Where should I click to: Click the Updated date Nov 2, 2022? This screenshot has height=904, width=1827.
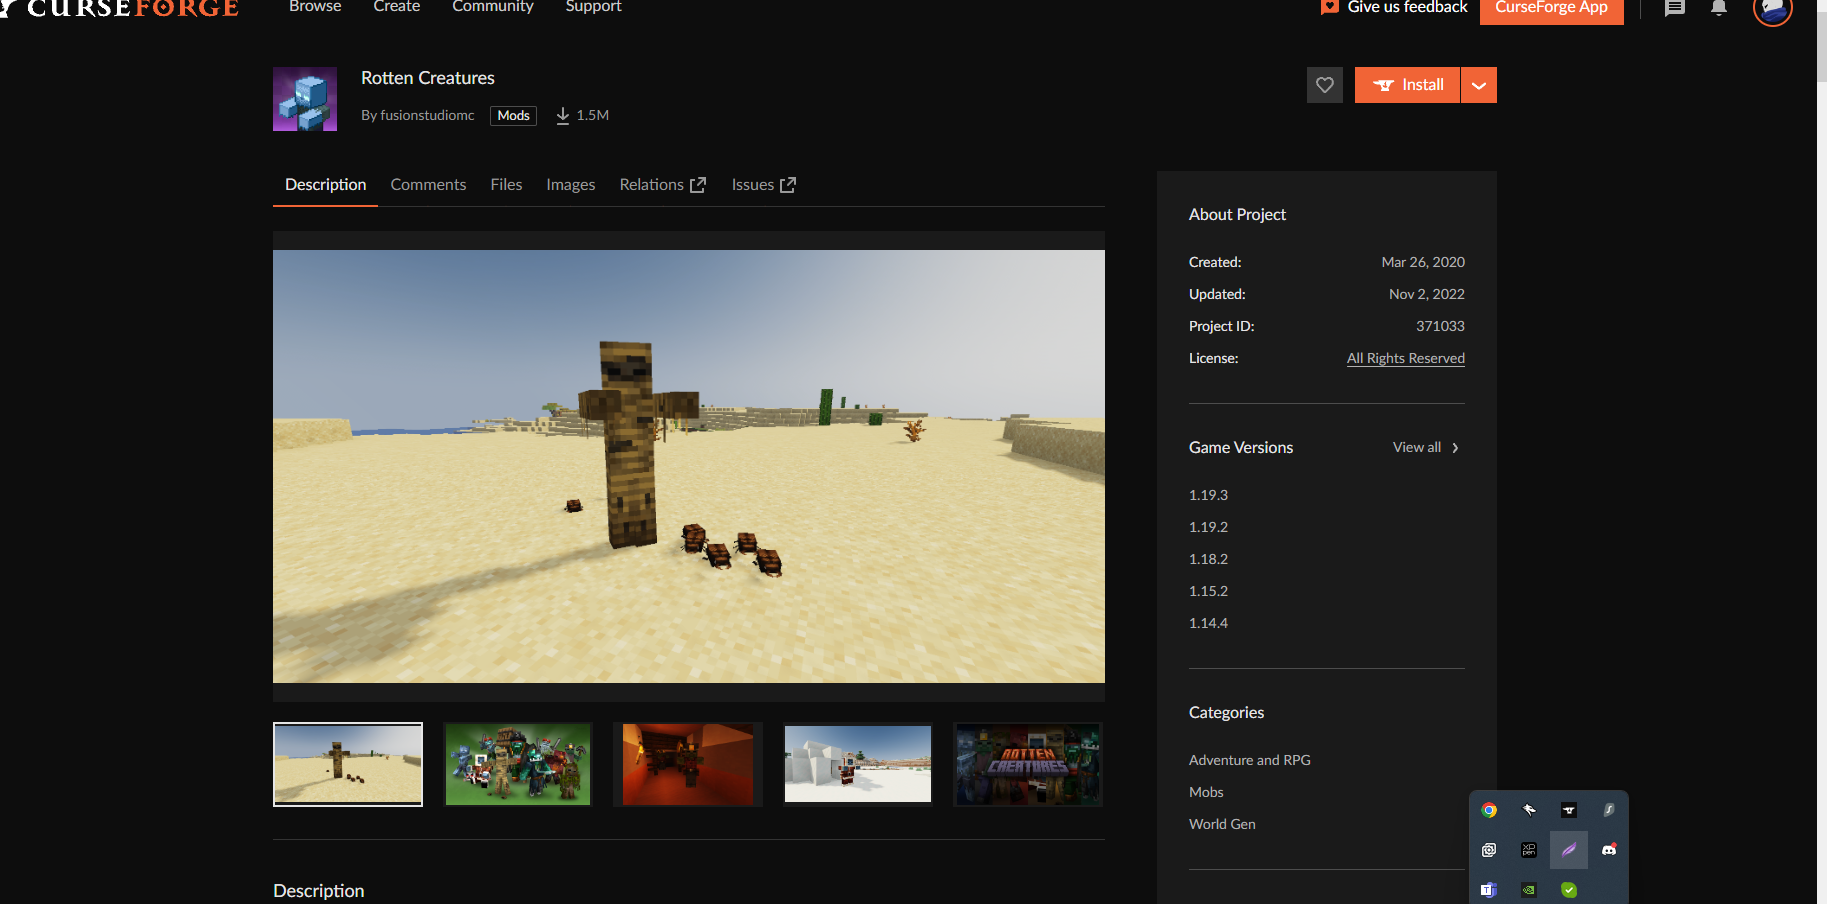point(1427,294)
